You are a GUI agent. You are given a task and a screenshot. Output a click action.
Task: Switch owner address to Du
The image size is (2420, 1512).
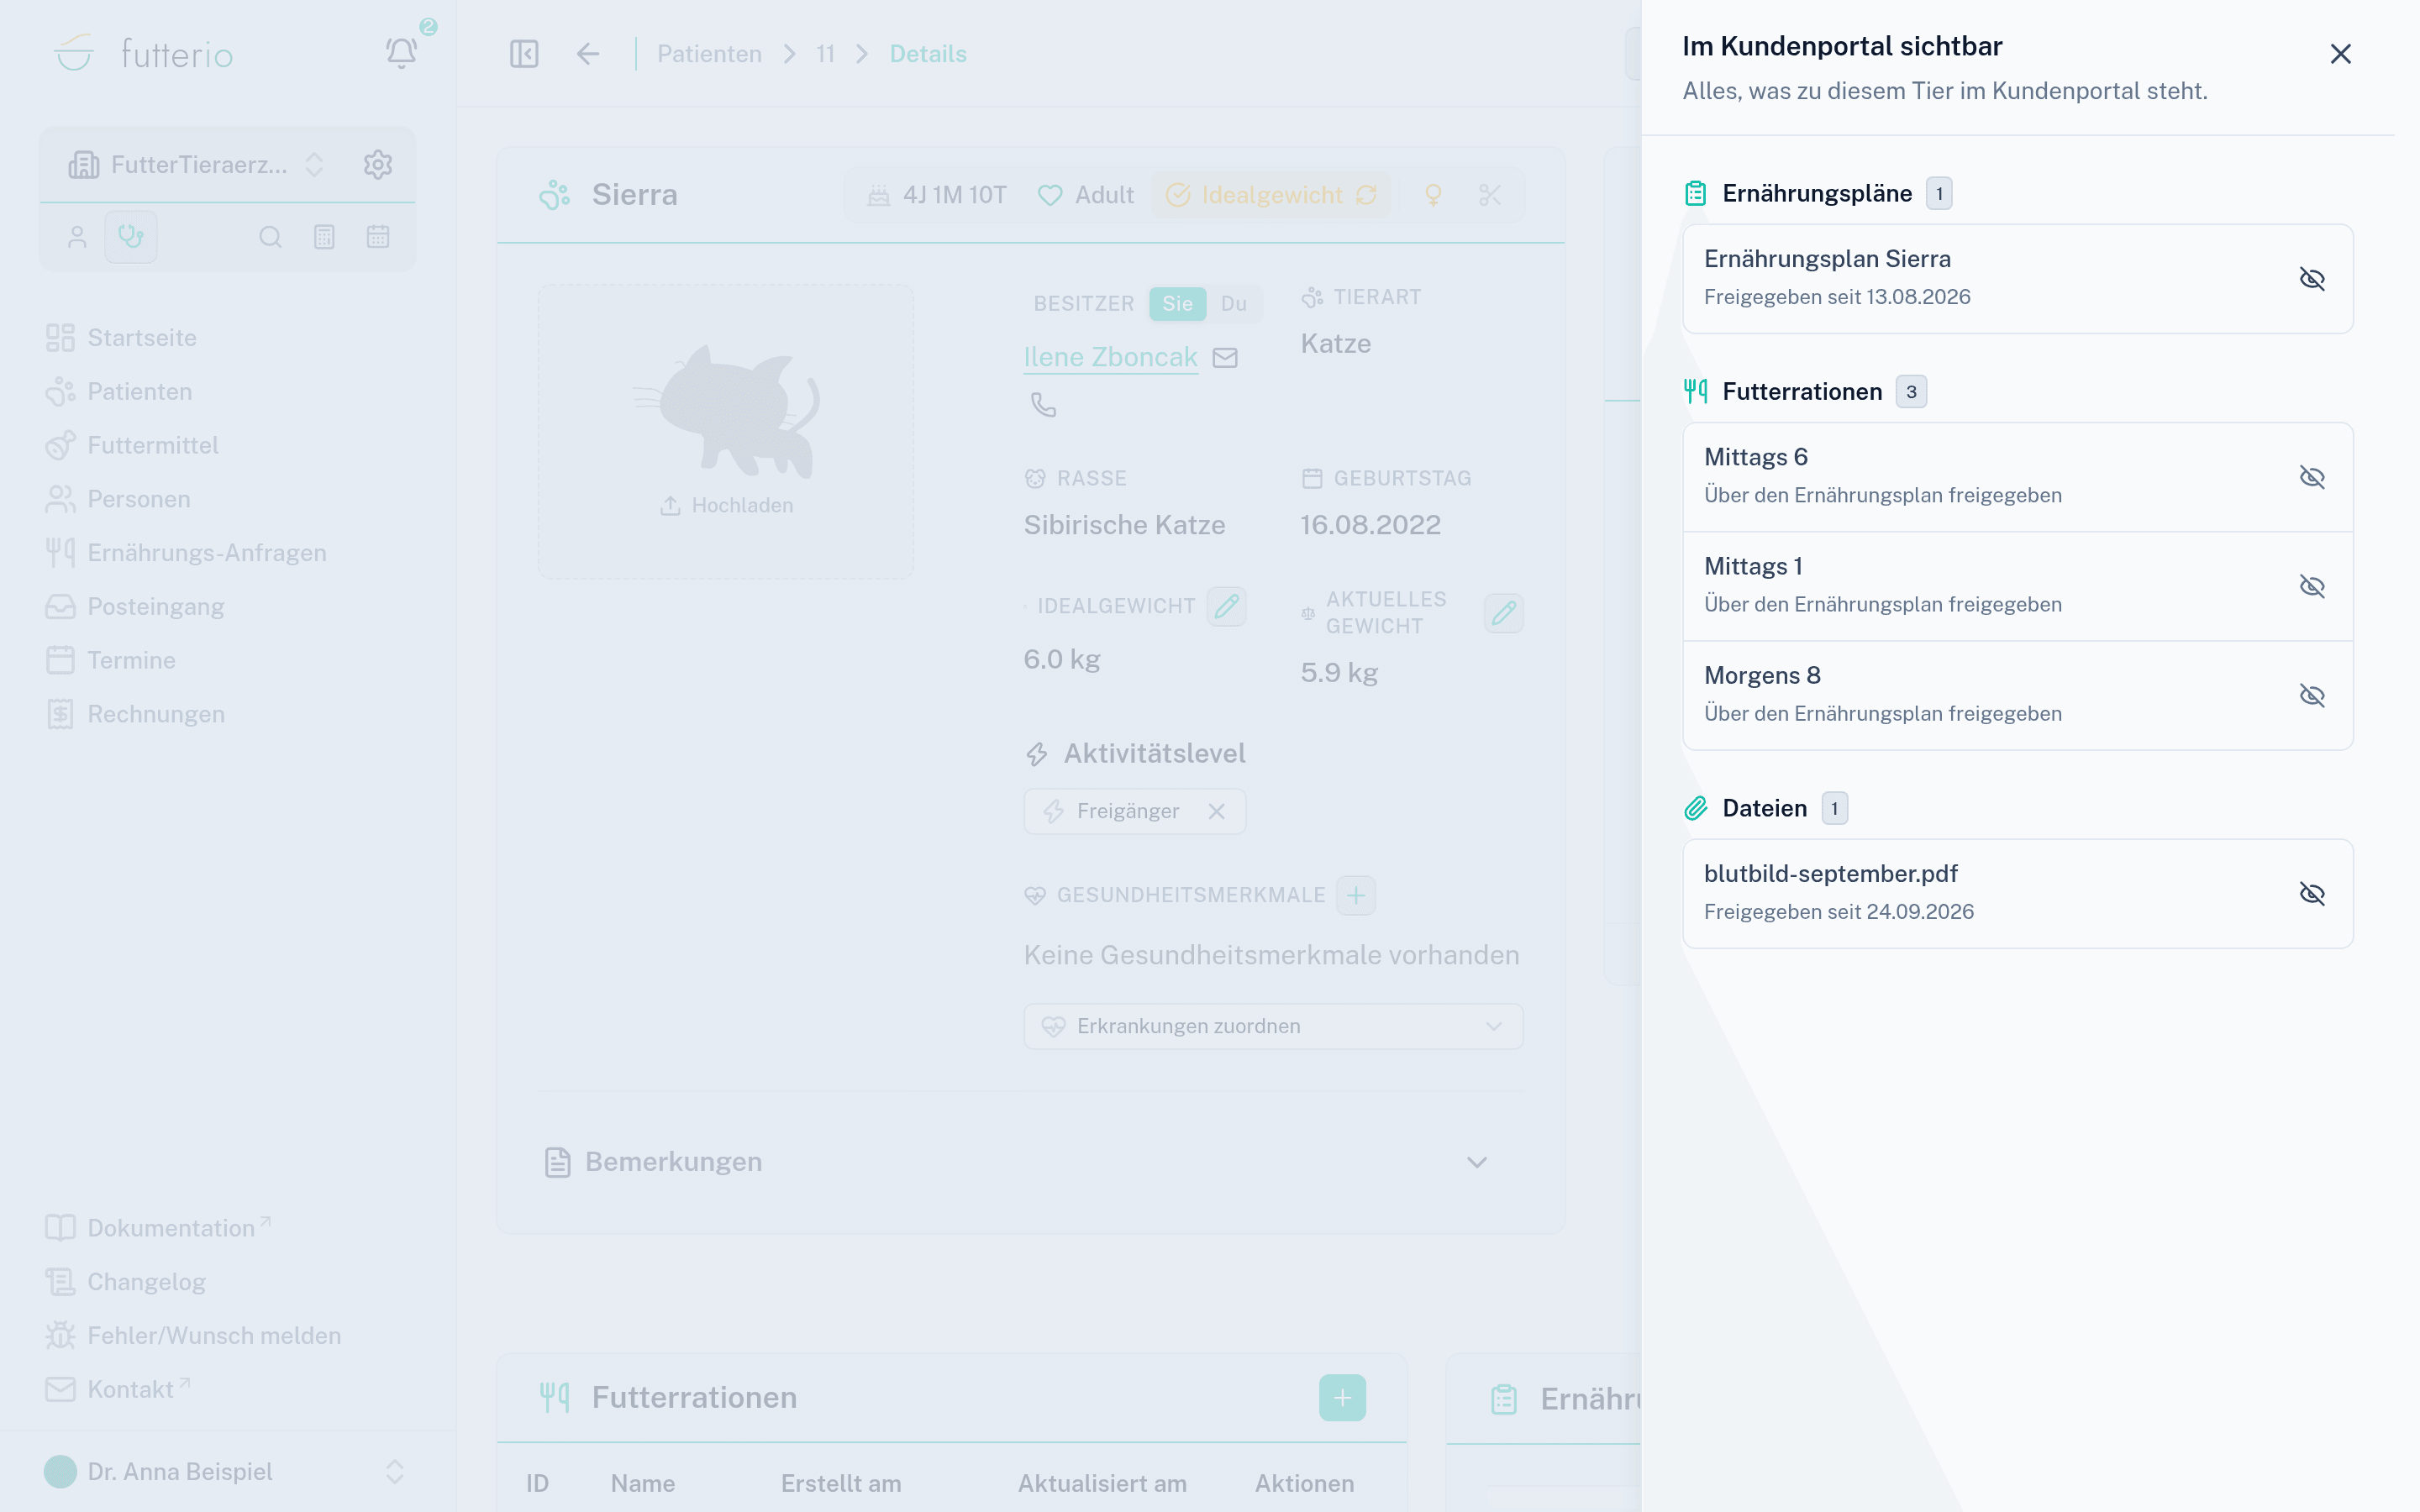[x=1234, y=304]
